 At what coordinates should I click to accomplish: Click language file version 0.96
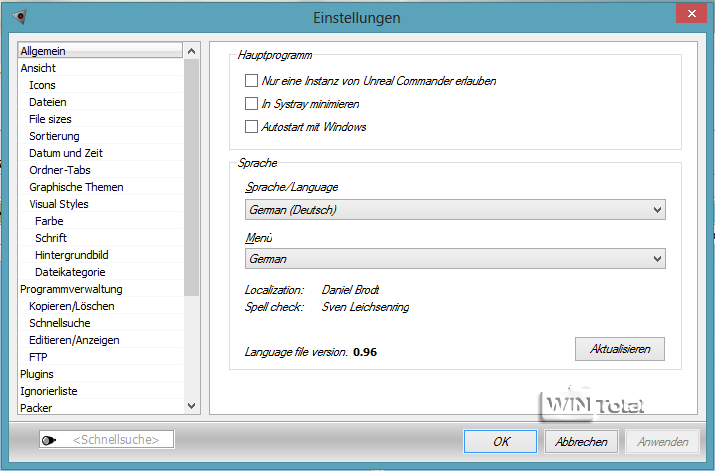point(365,352)
